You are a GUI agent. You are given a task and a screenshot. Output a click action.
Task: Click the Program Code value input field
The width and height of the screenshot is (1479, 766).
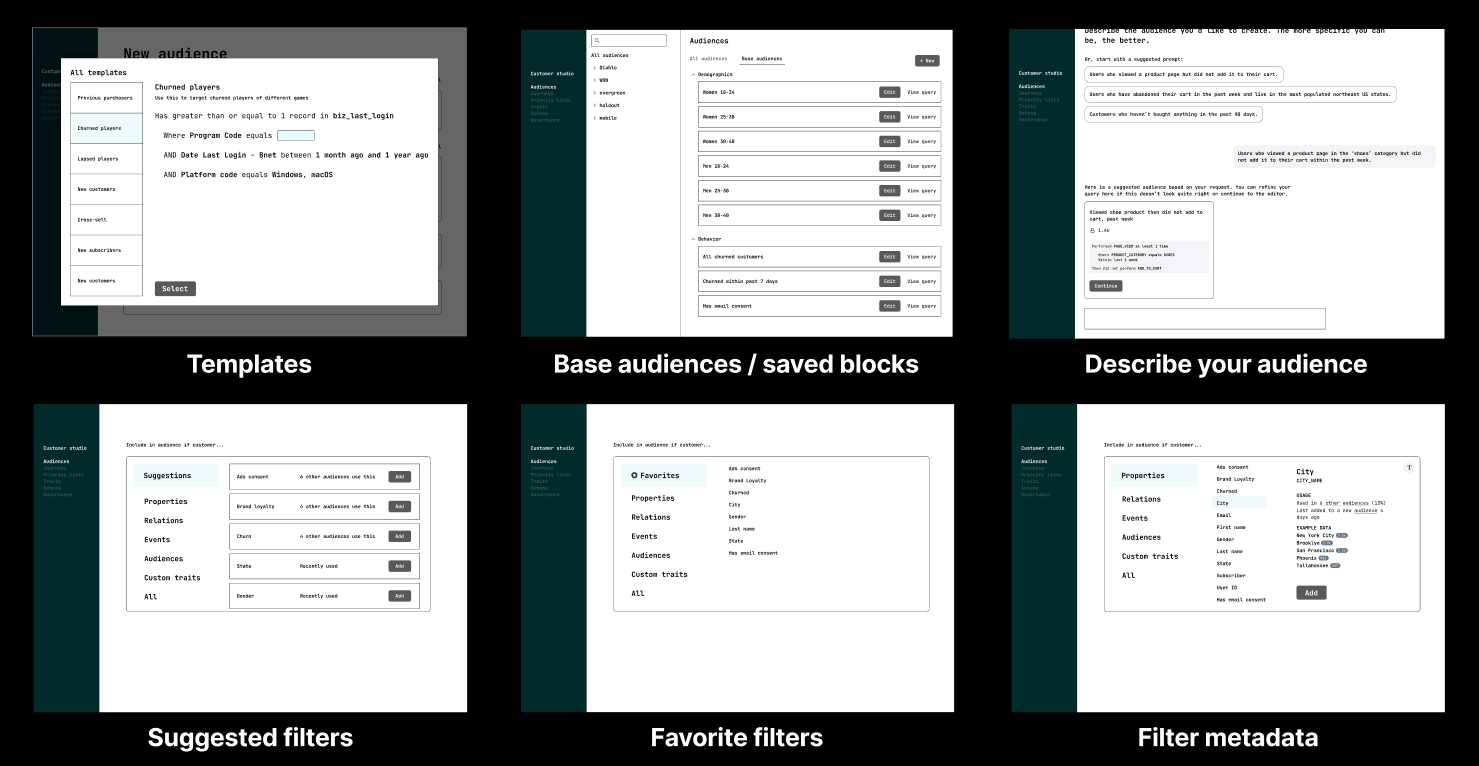pos(295,135)
